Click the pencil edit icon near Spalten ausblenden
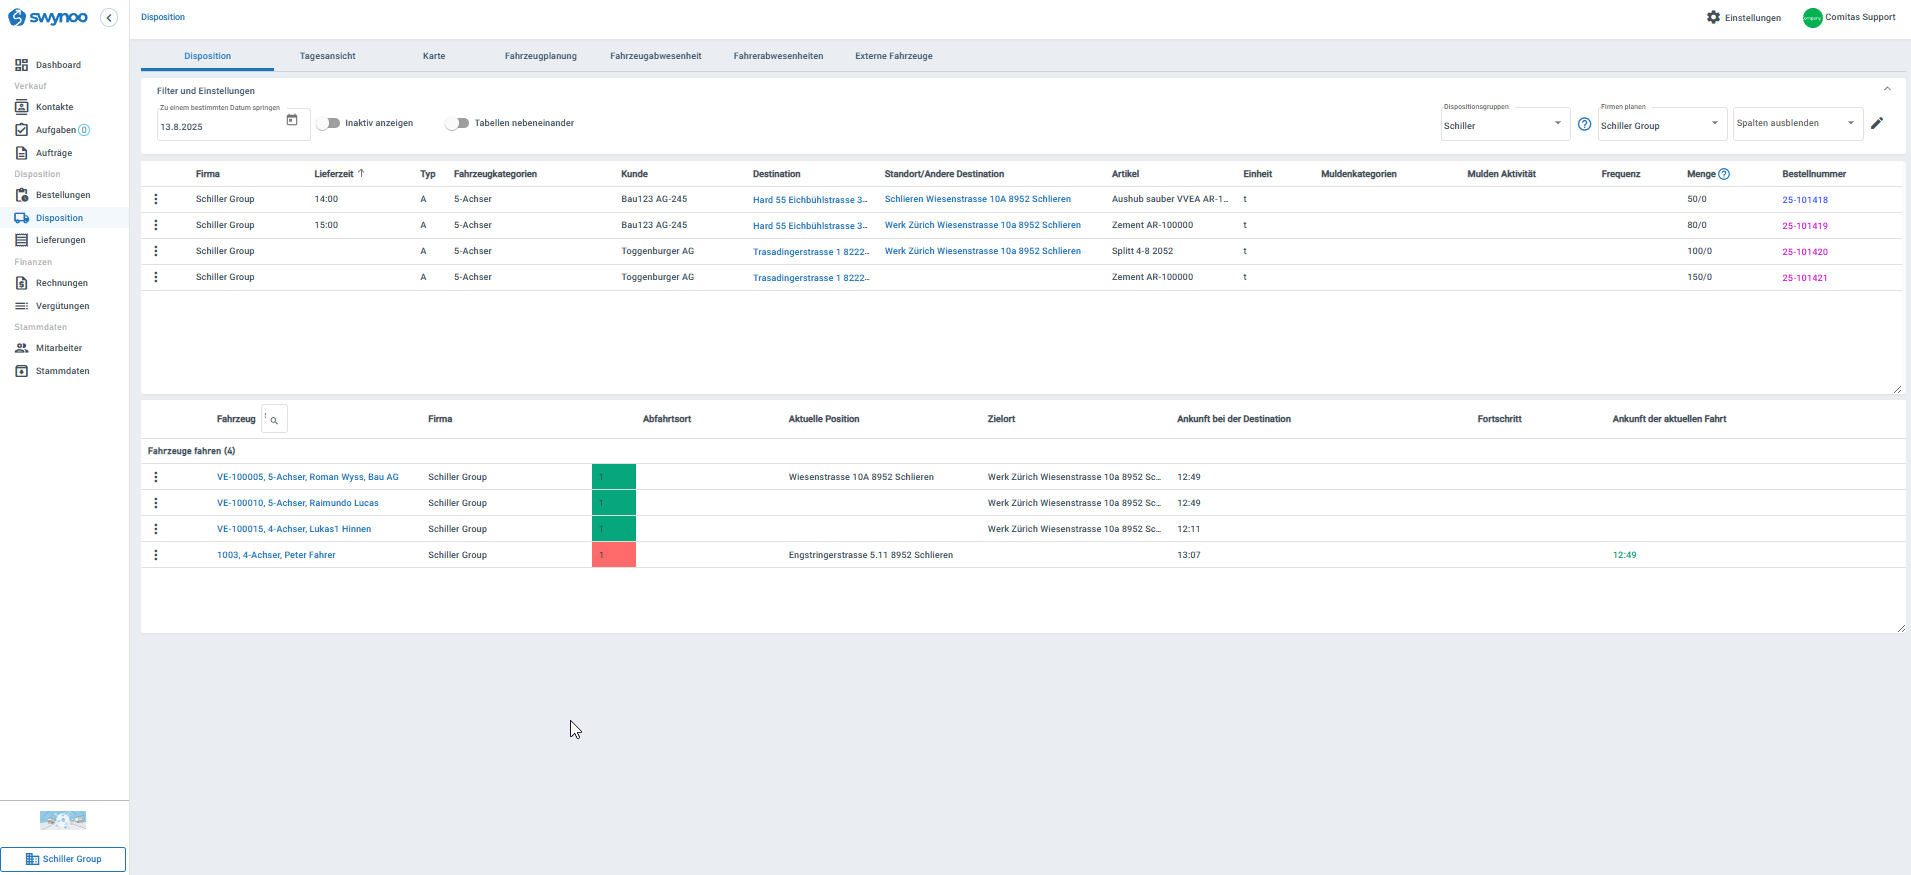Screen dimensions: 1911x875 coord(1877,123)
